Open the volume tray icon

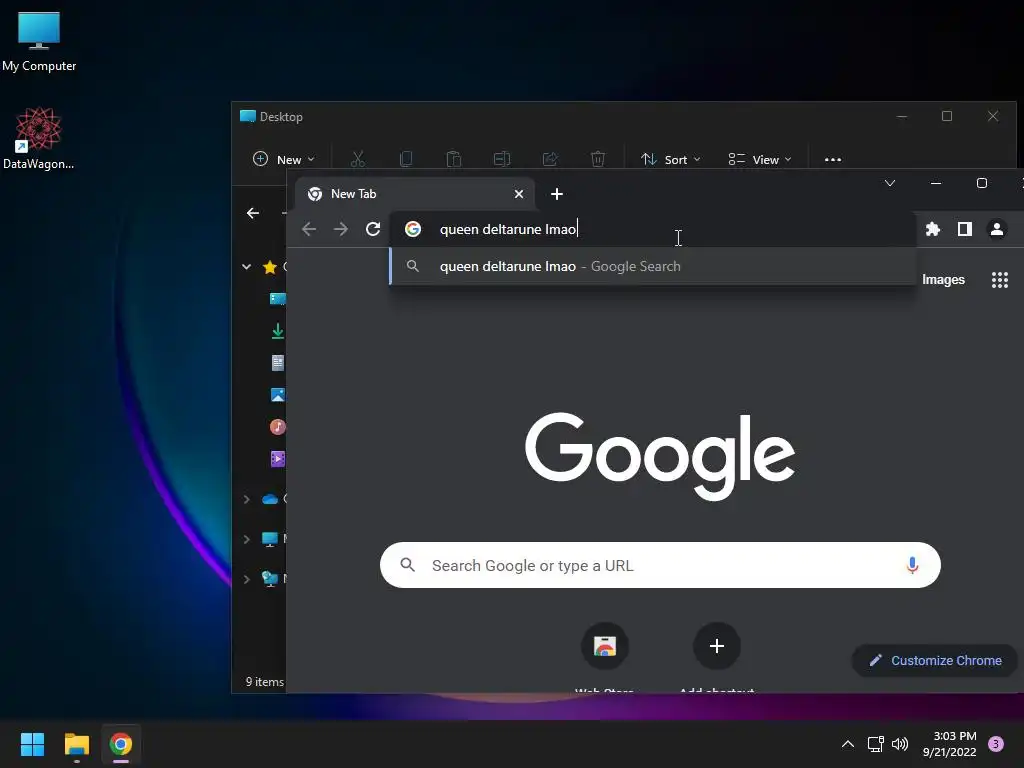click(x=900, y=744)
